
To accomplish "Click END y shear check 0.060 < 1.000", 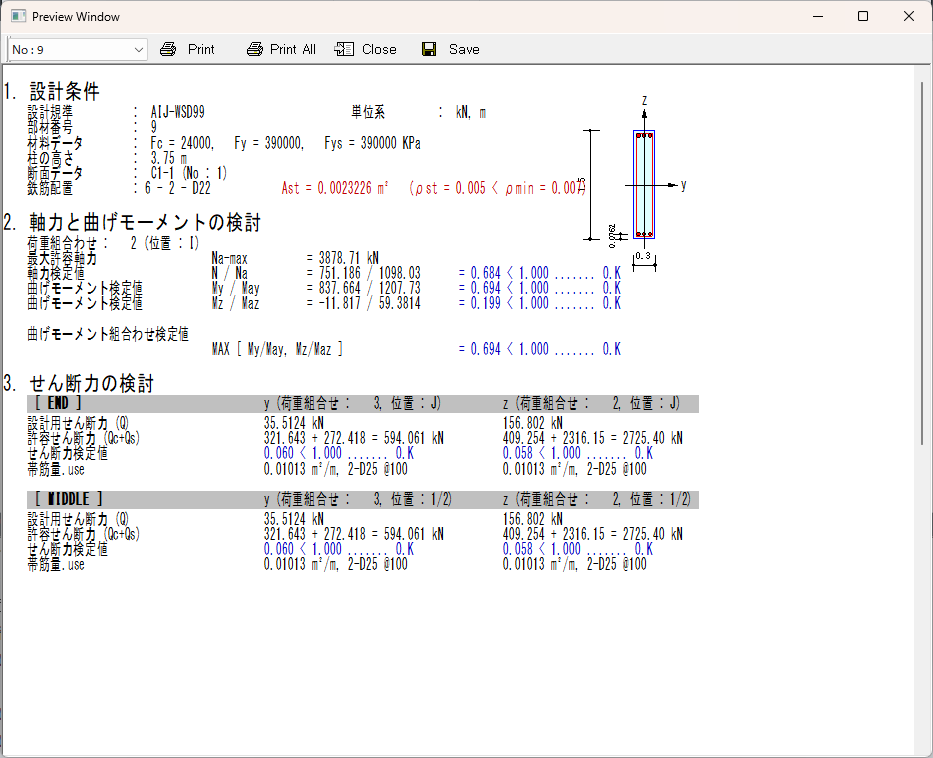I will tap(303, 453).
